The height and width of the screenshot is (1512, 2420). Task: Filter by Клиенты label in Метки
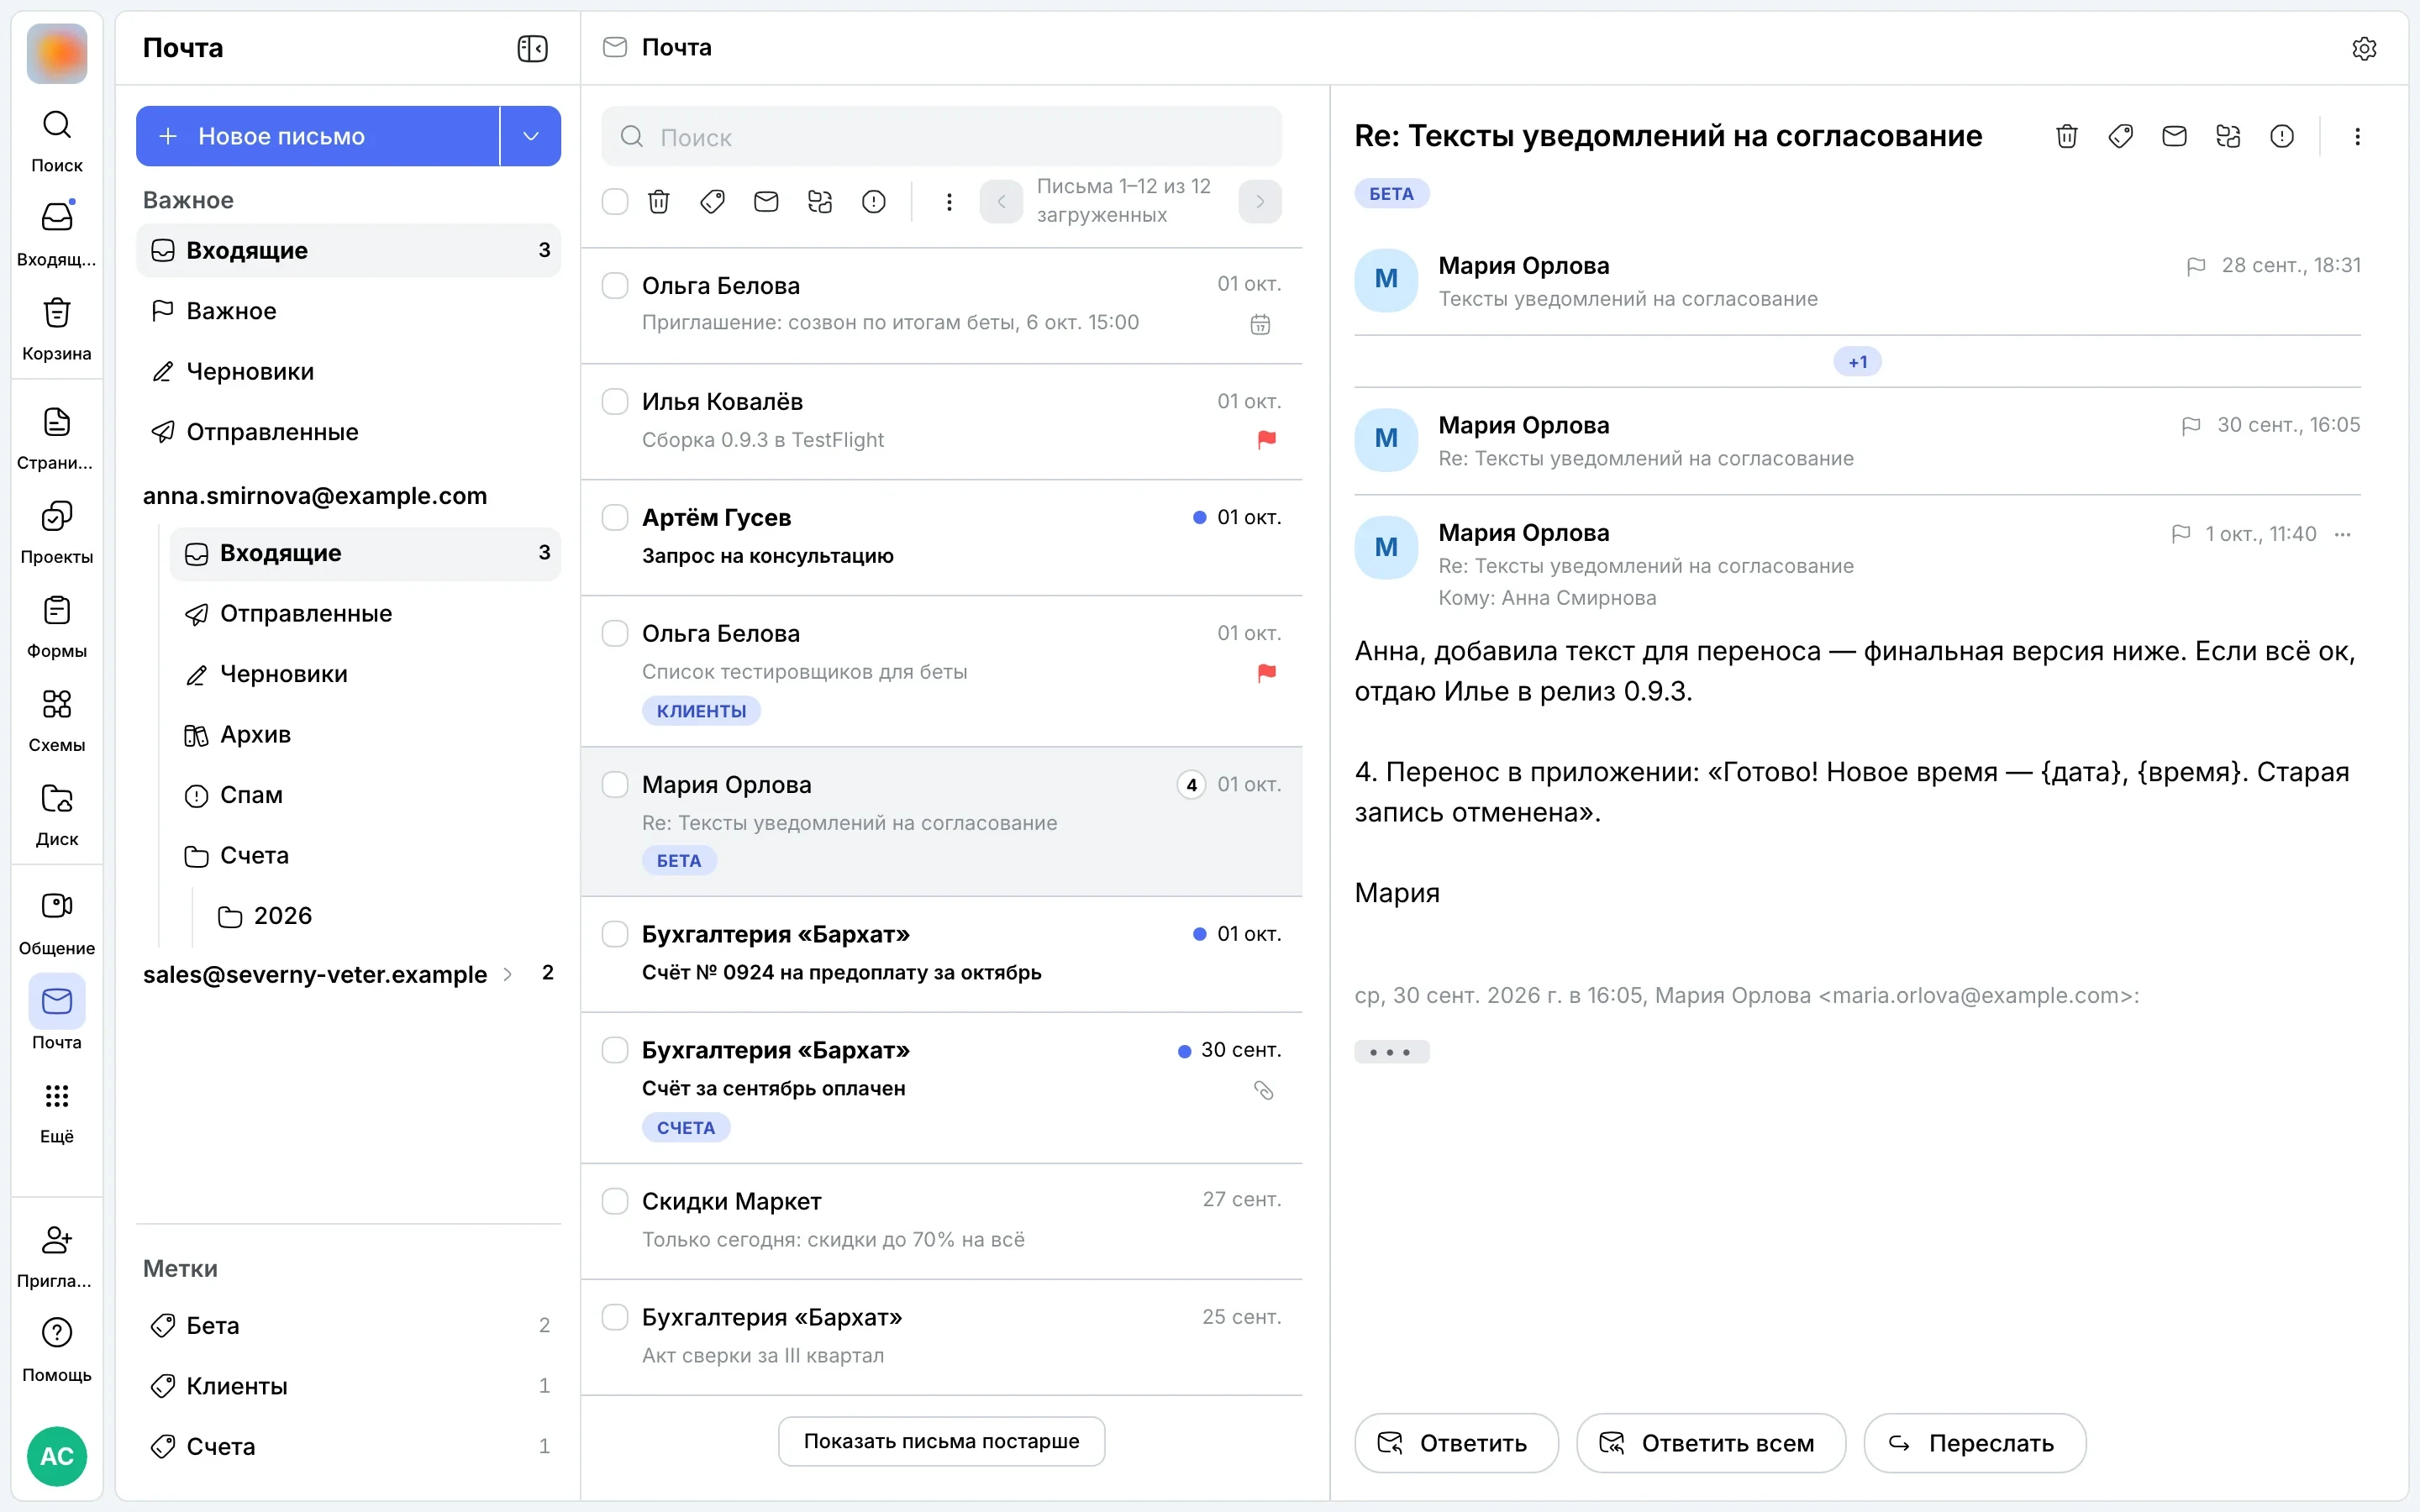click(x=348, y=1386)
